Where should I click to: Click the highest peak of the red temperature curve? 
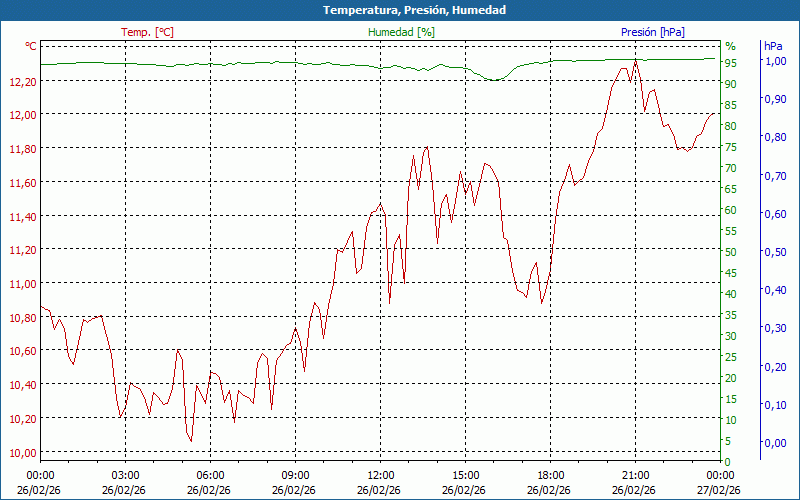[635, 60]
